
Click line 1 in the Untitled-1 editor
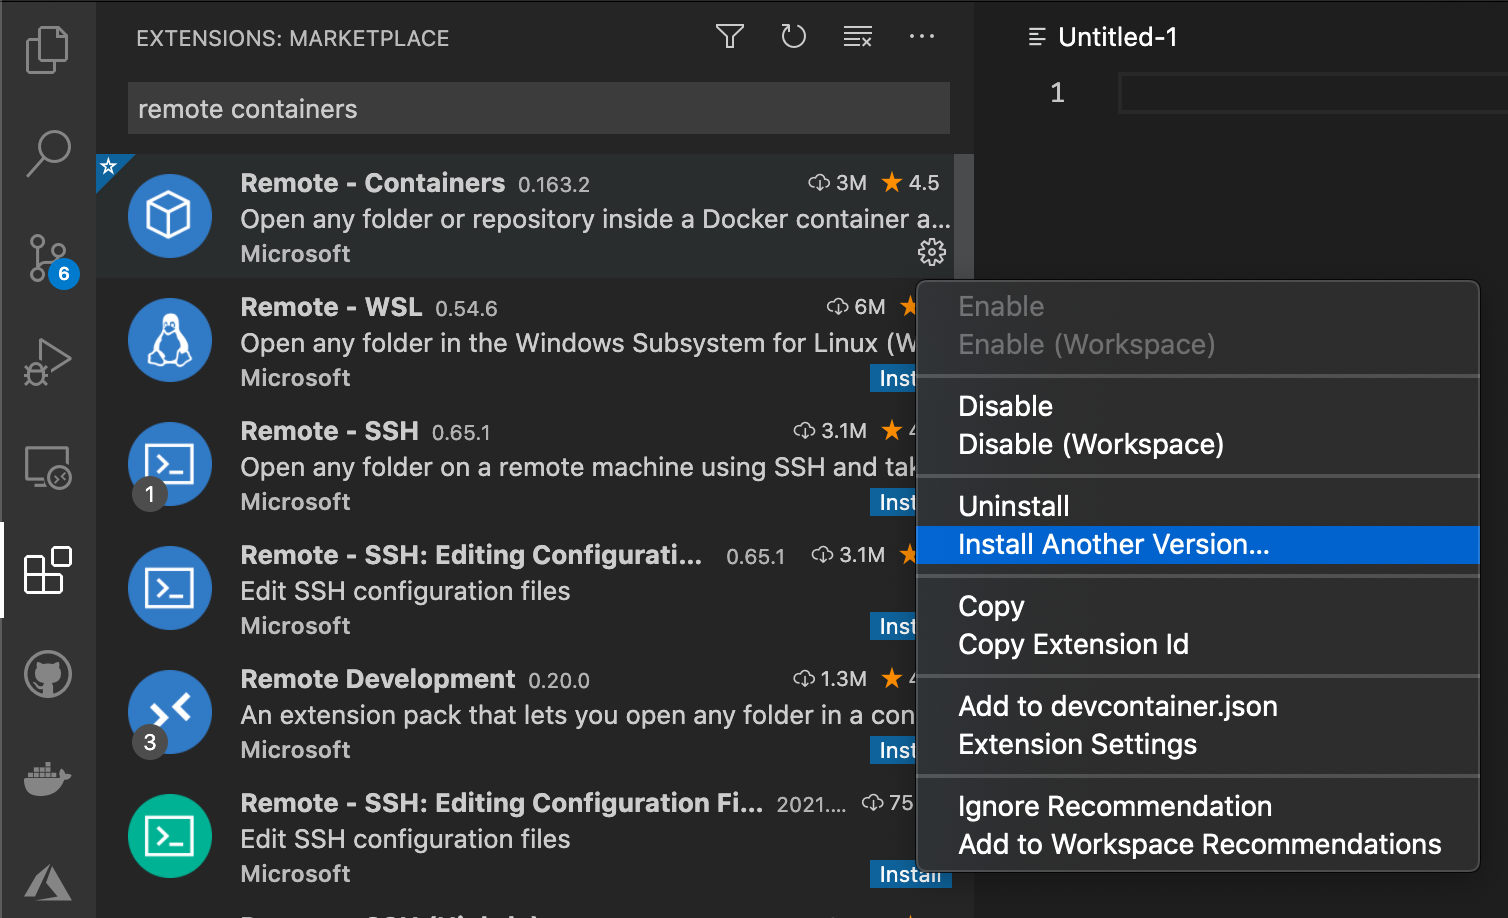(1313, 93)
